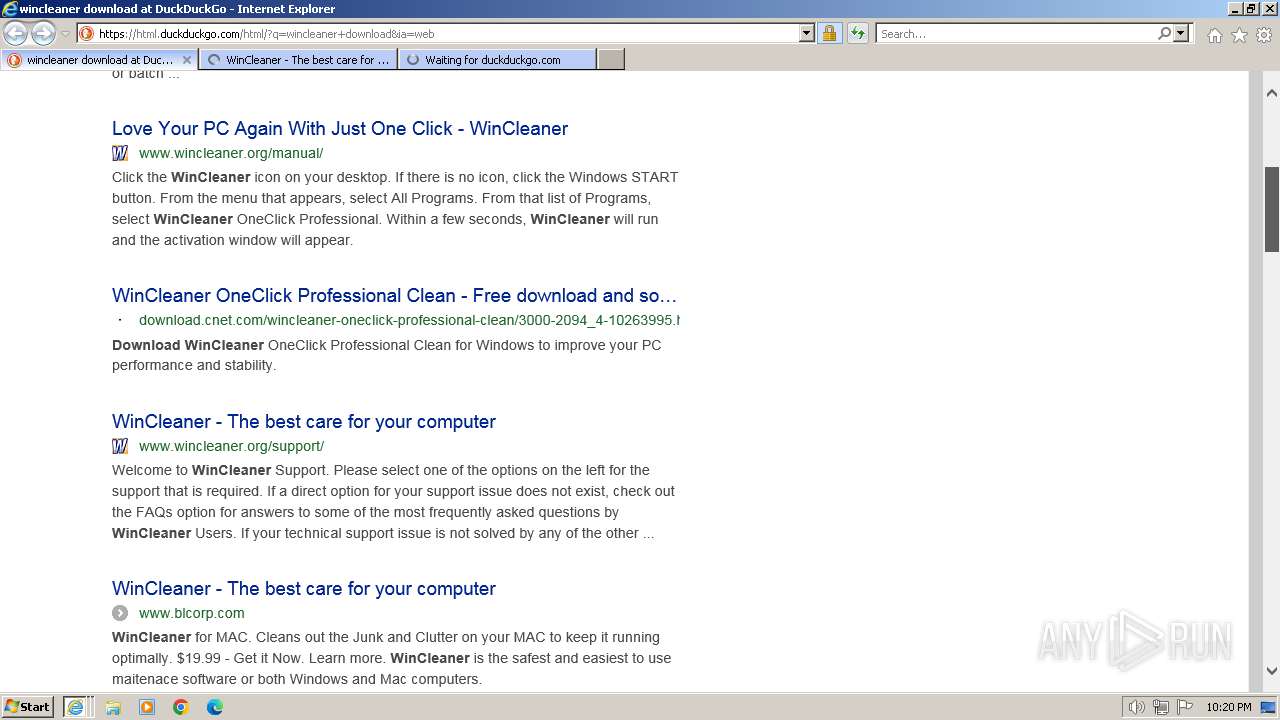This screenshot has width=1280, height=720.
Task: Click the snippet 'WinCleaner for MAC'
Action: click(x=392, y=658)
